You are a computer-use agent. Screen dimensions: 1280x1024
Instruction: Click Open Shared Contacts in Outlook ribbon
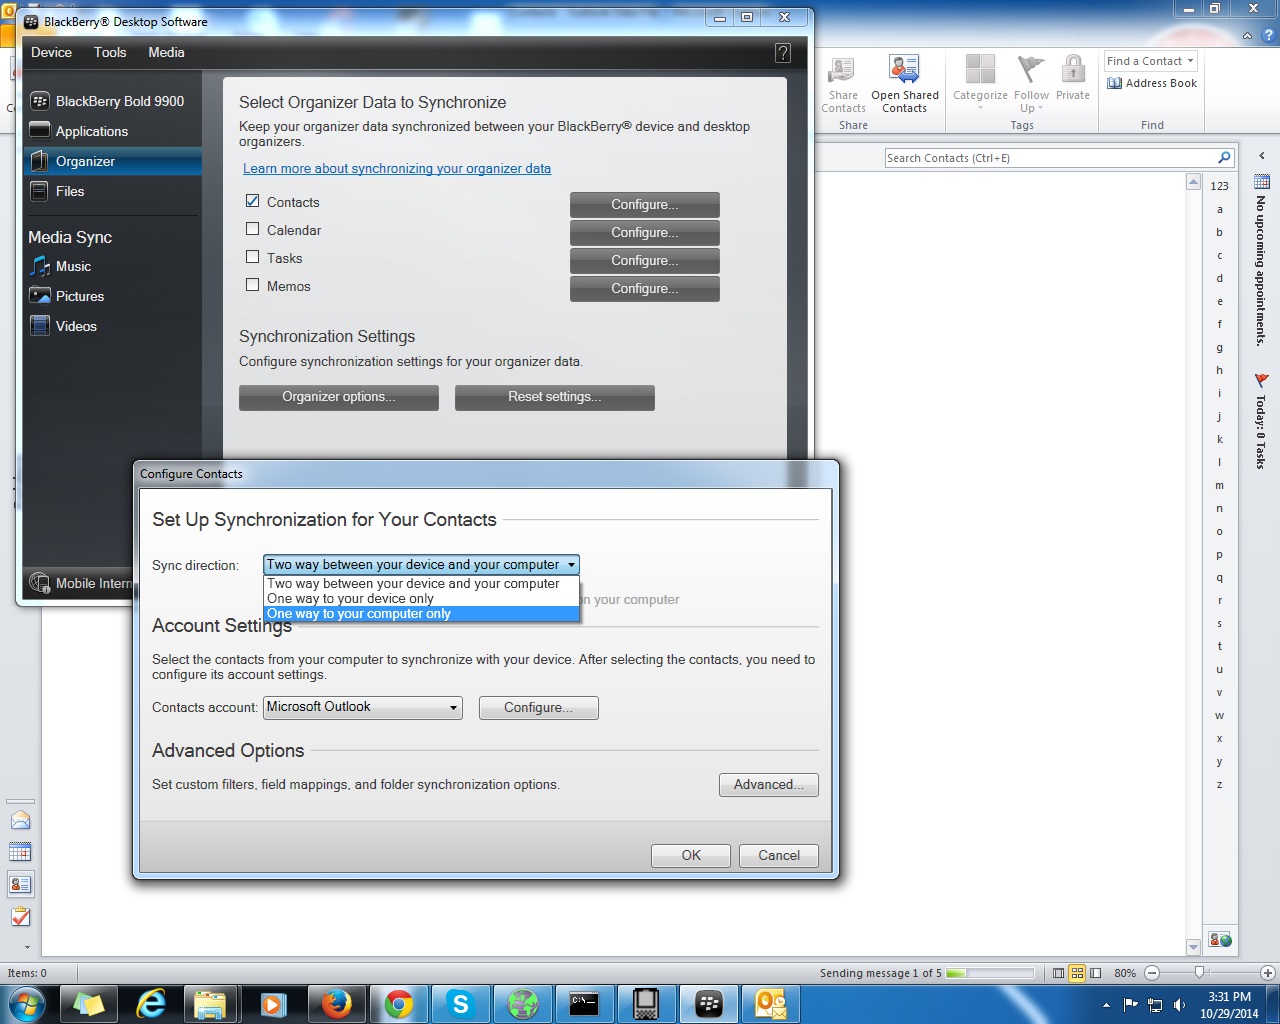[x=904, y=85]
